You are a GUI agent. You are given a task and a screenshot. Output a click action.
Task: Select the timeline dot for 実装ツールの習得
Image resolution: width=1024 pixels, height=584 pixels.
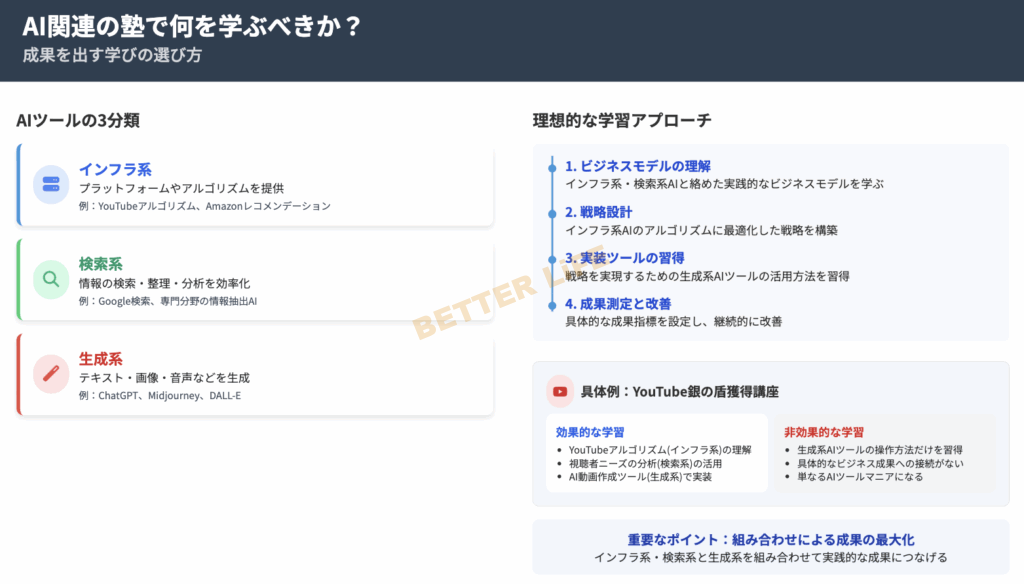click(551, 258)
